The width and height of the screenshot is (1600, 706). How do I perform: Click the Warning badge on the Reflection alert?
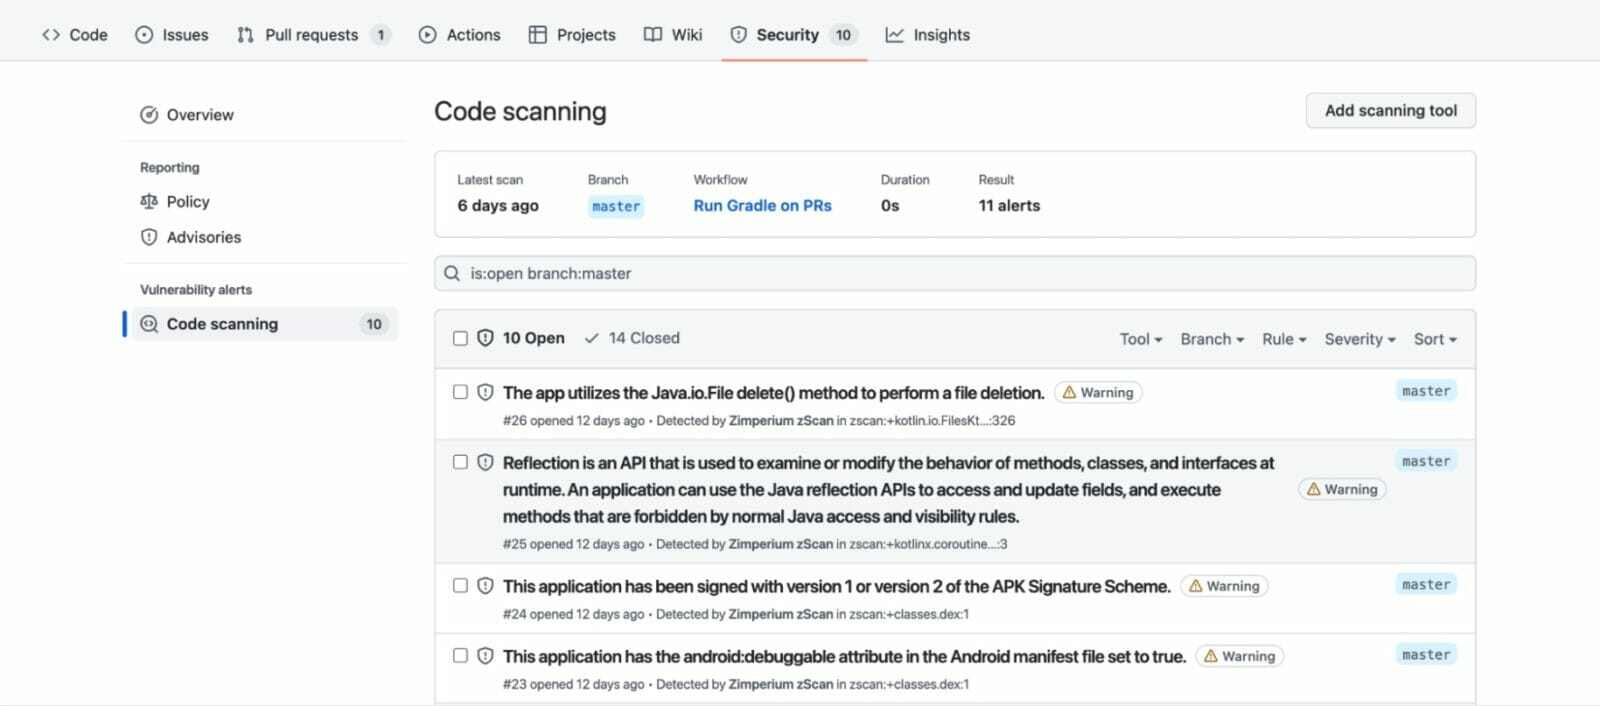[x=1342, y=489]
